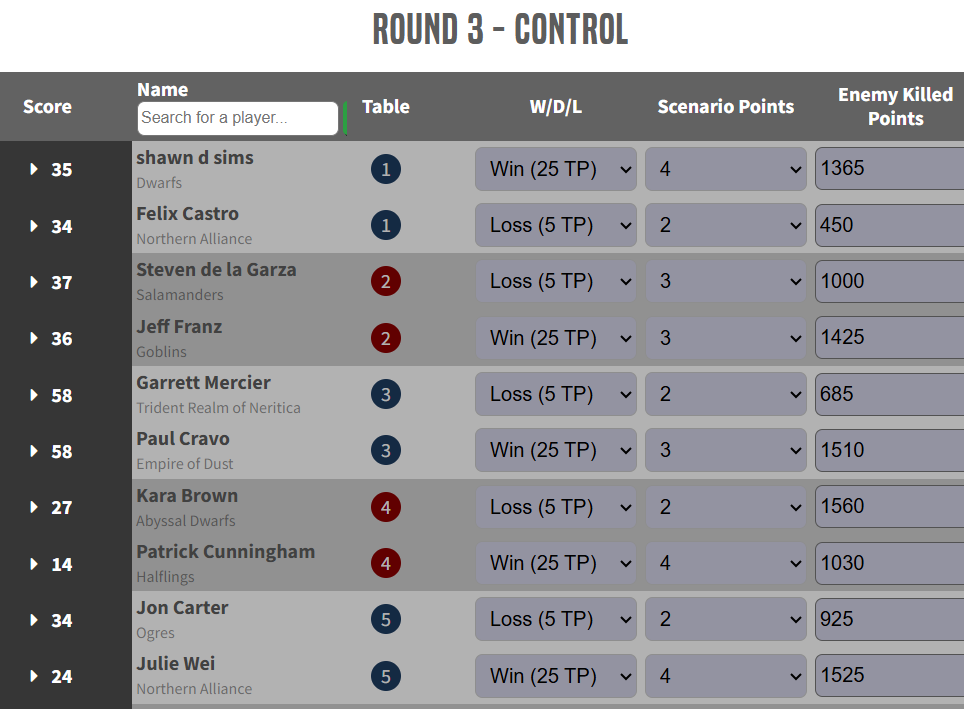Open Scenario Points dropdown for Jeff Franz
964x709 pixels.
[x=725, y=338]
